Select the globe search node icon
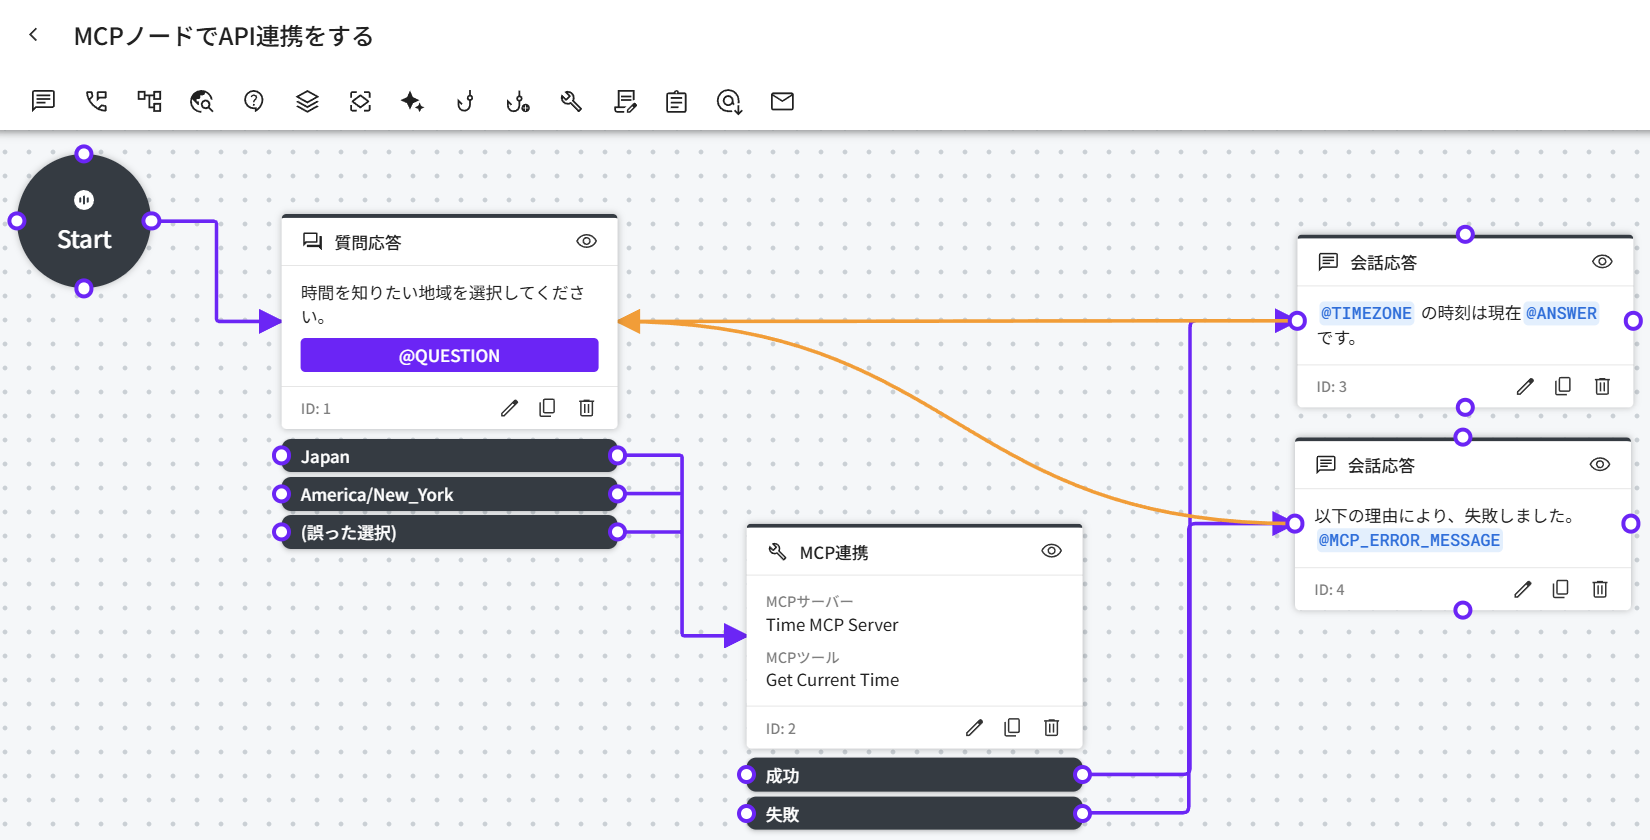The width and height of the screenshot is (1650, 840). click(x=202, y=101)
